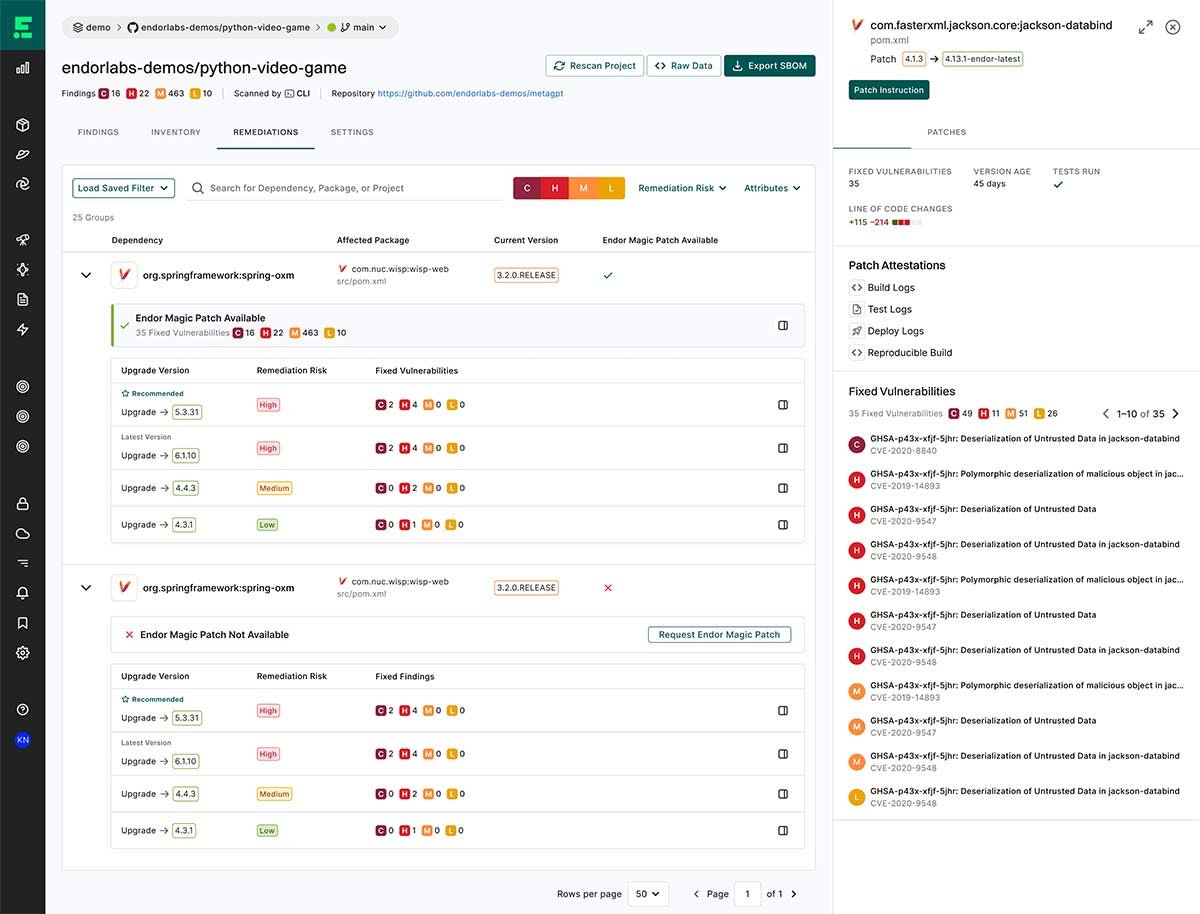Image resolution: width=1200 pixels, height=914 pixels.
Task: Click the help question mark icon
Action: click(x=22, y=710)
